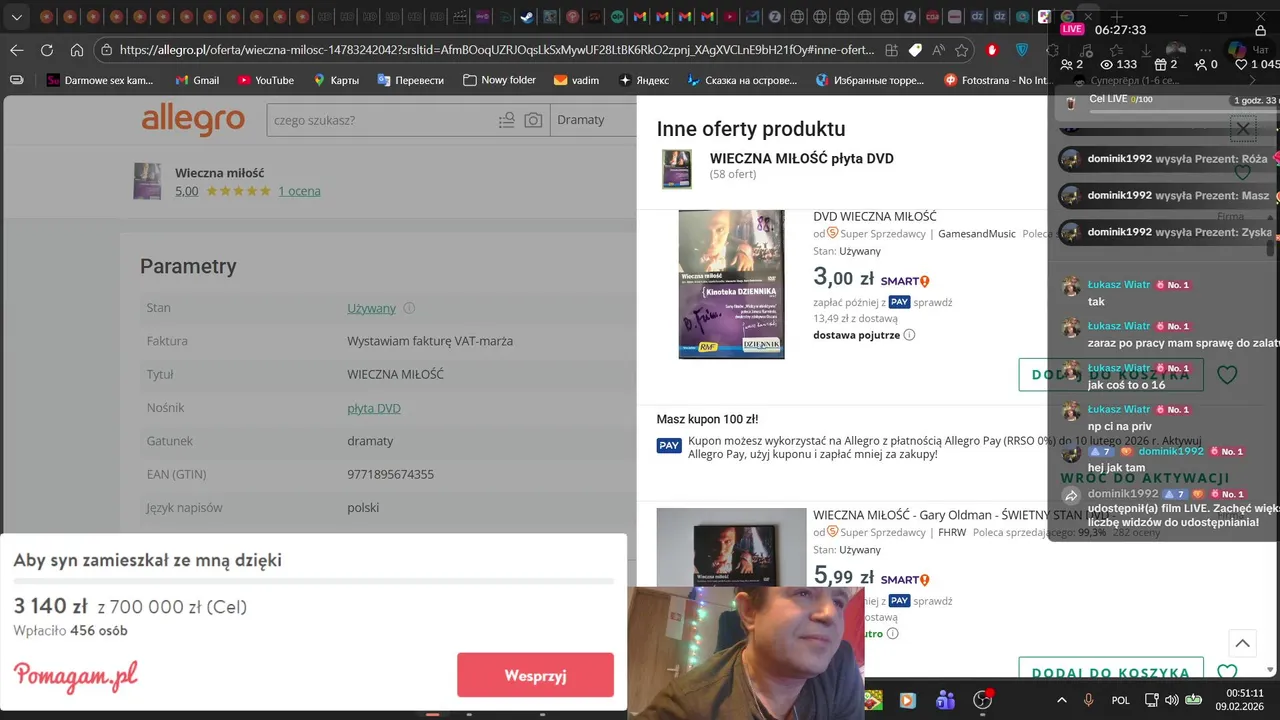Open the purple DVD cover thumbnail of first offer

click(x=731, y=284)
